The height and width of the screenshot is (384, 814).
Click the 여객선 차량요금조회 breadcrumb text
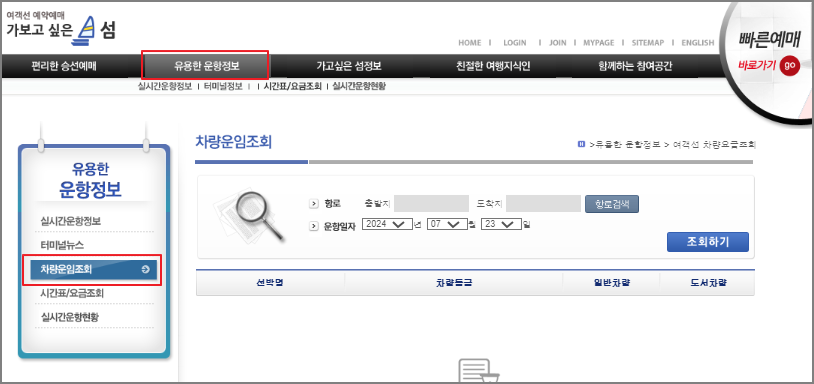coord(714,144)
